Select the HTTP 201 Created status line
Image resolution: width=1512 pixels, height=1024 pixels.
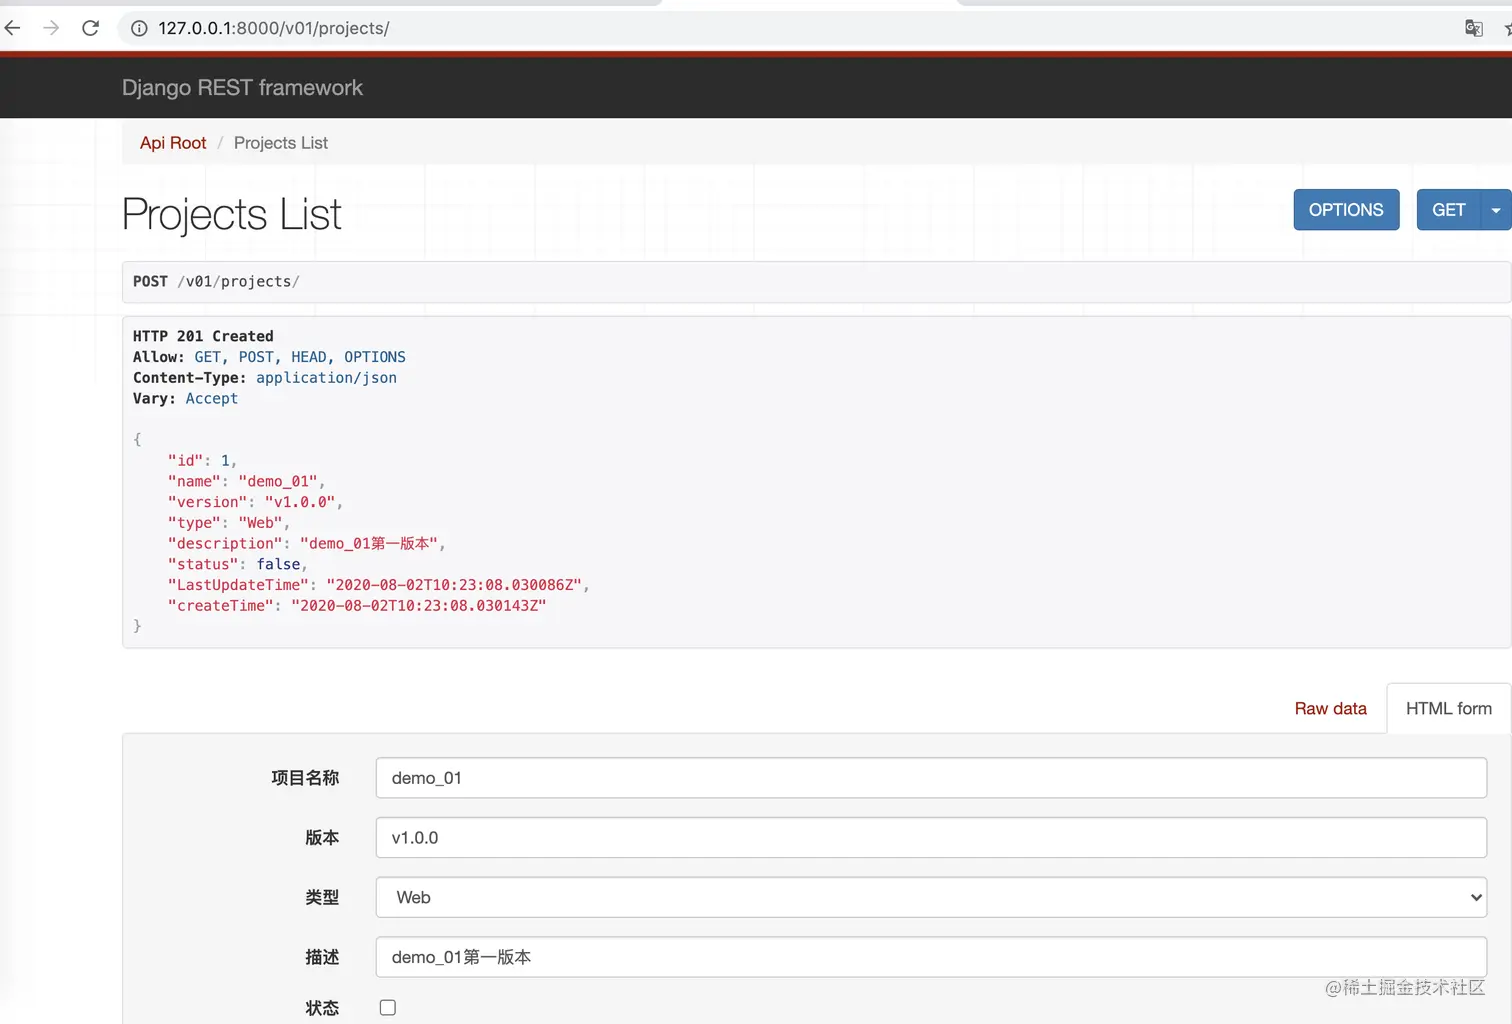coord(203,336)
